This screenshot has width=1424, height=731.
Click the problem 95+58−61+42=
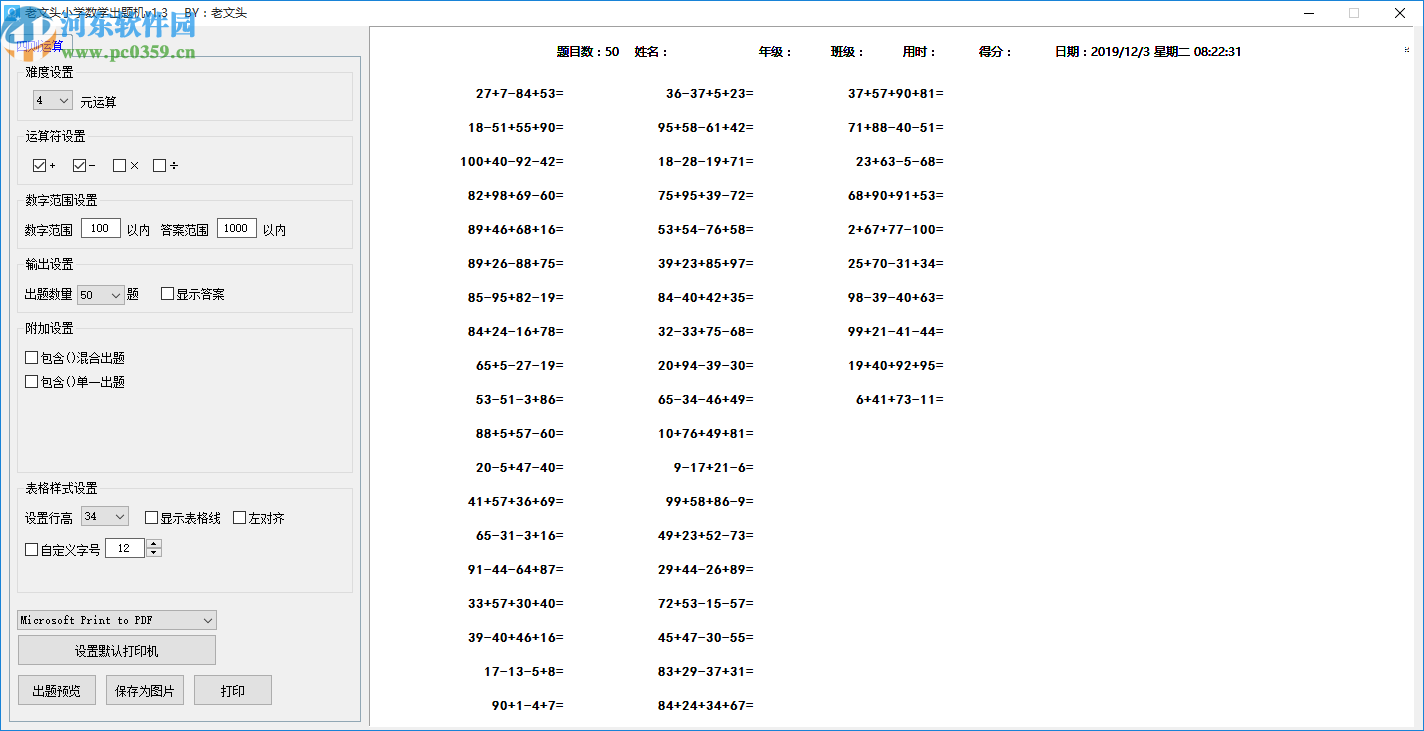(x=706, y=128)
